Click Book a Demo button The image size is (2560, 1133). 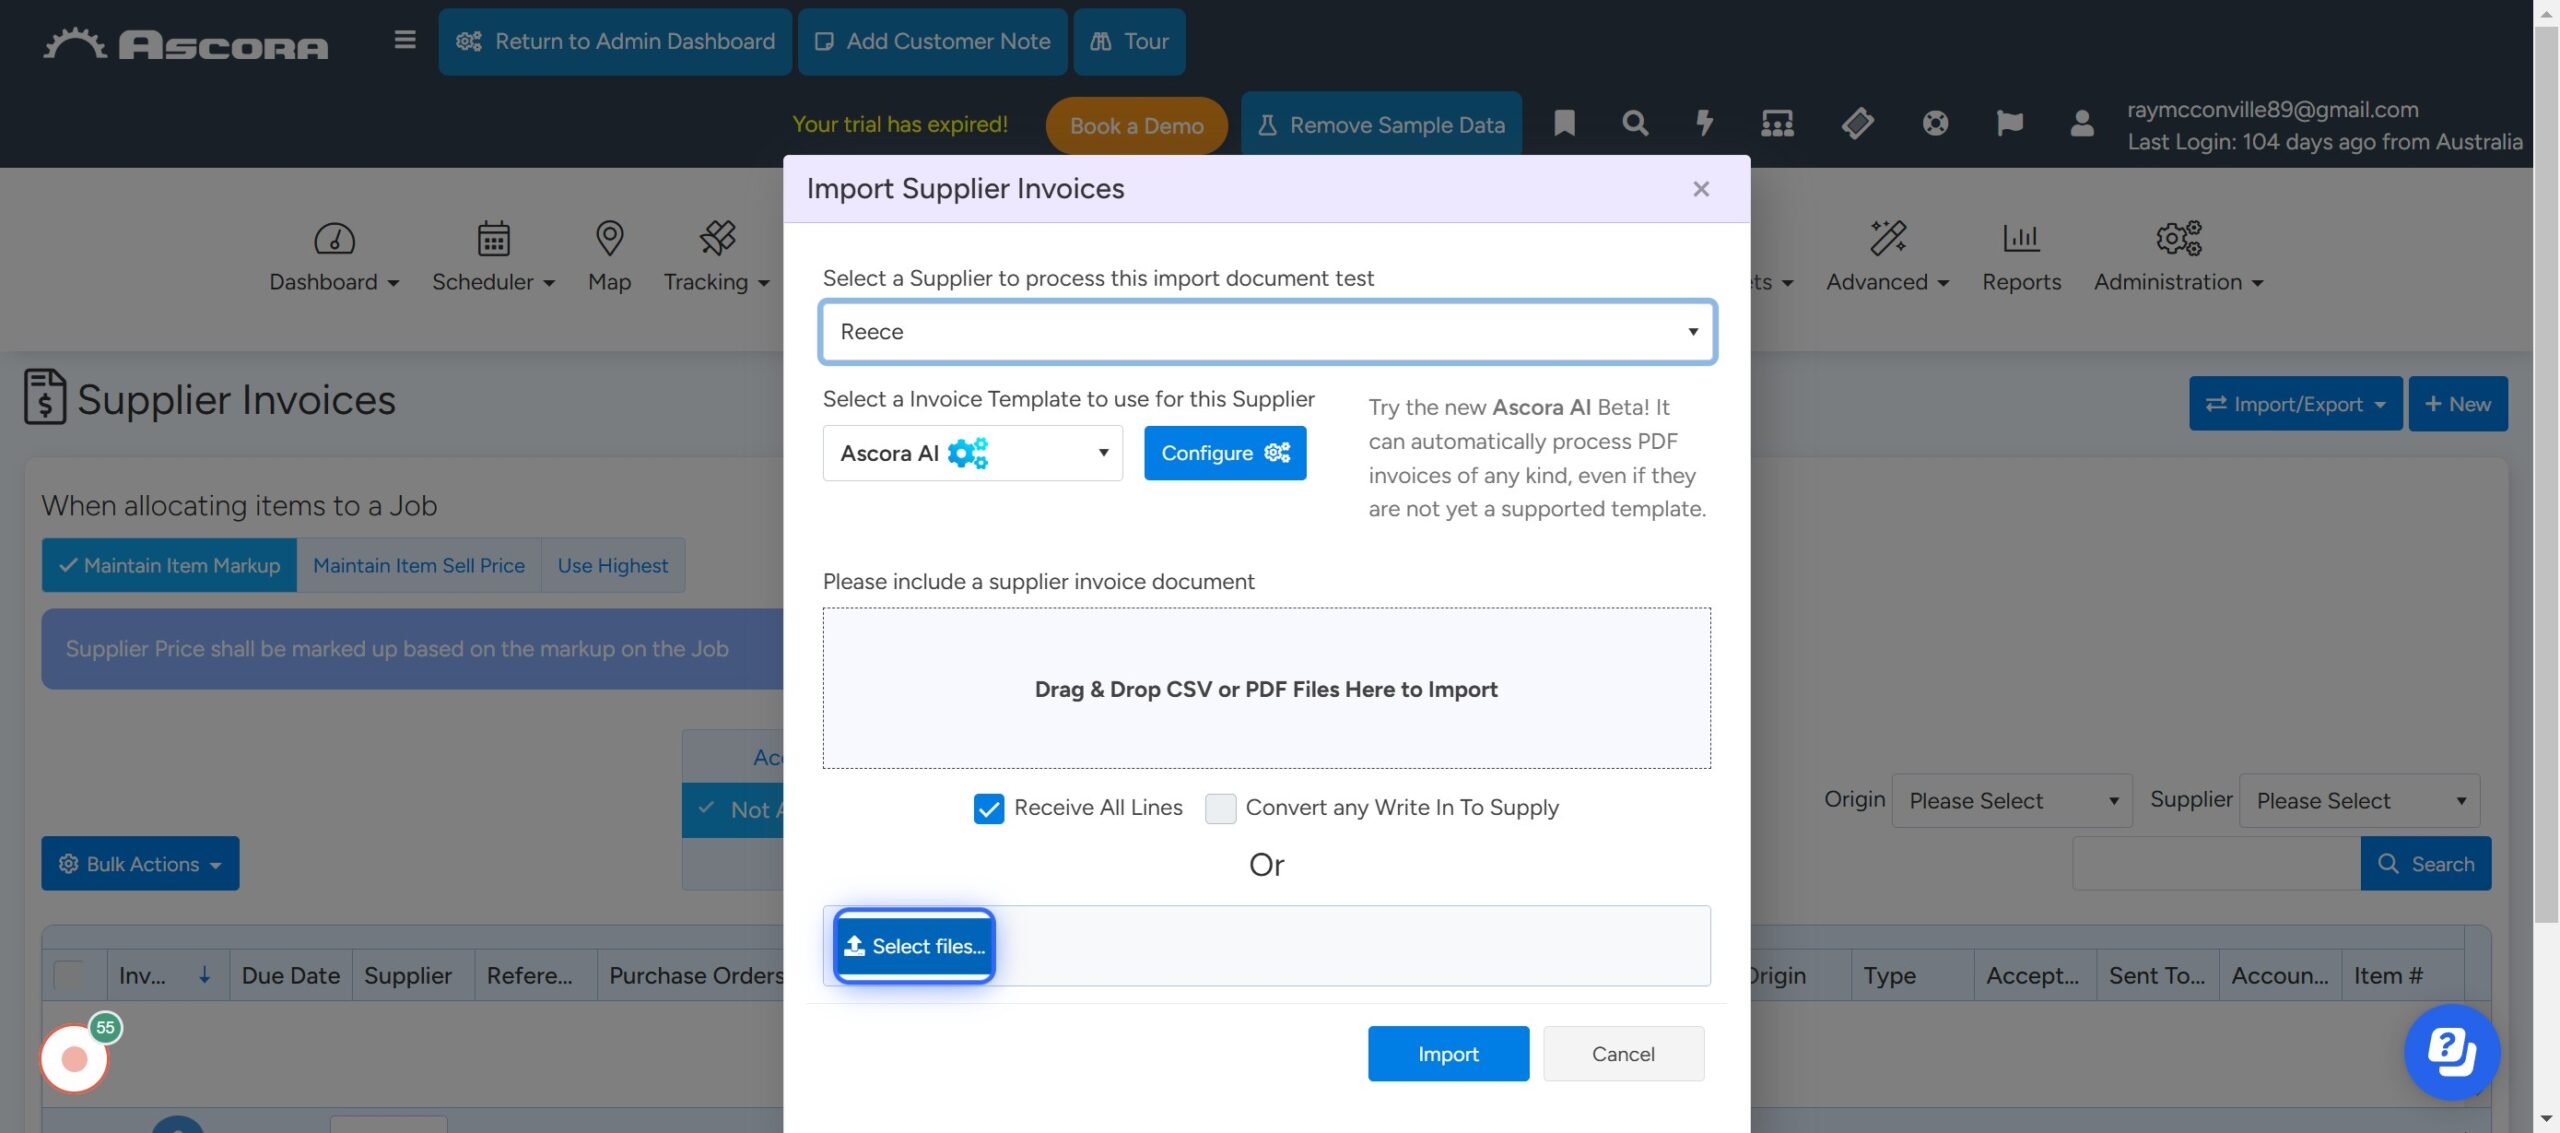click(1136, 125)
